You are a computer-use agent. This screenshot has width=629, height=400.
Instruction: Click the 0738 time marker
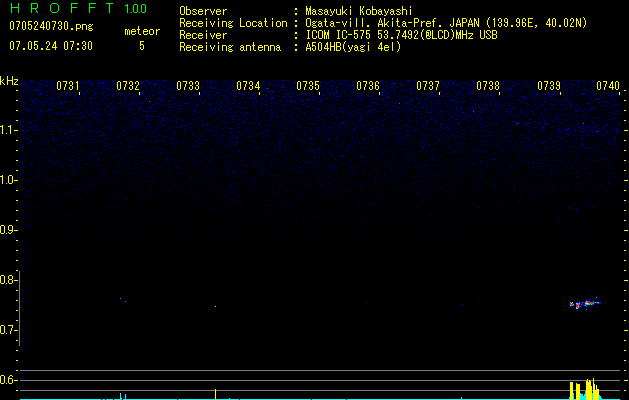tap(488, 86)
